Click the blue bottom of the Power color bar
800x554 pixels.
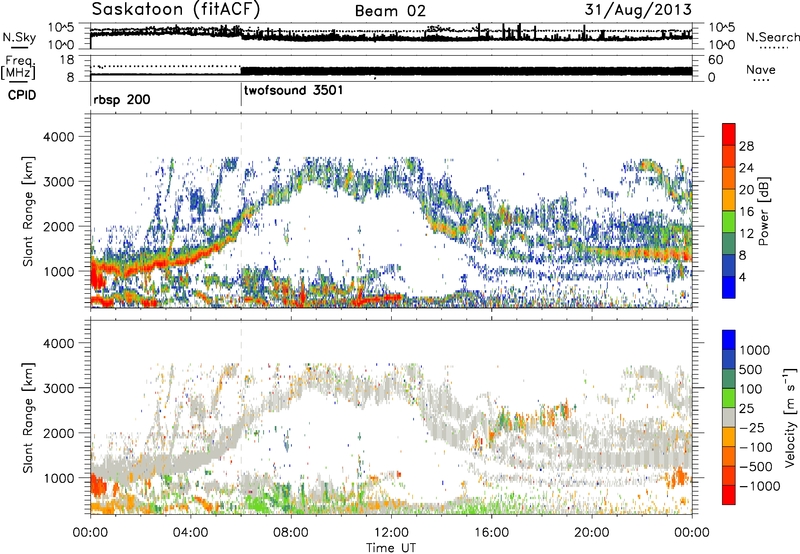coord(729,287)
